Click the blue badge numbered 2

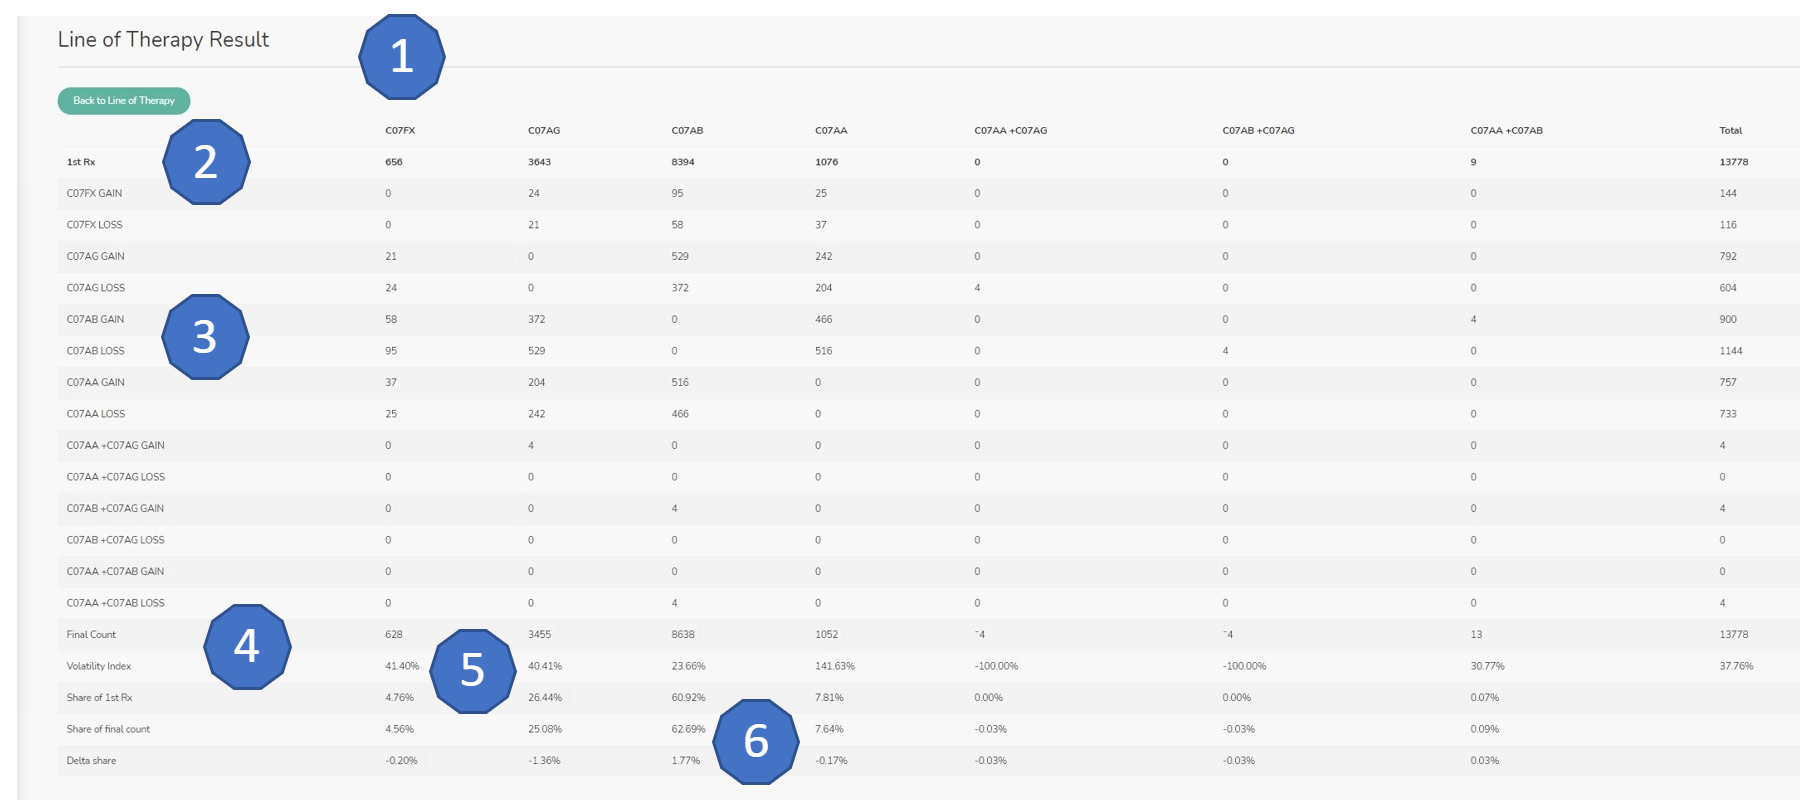tap(206, 162)
